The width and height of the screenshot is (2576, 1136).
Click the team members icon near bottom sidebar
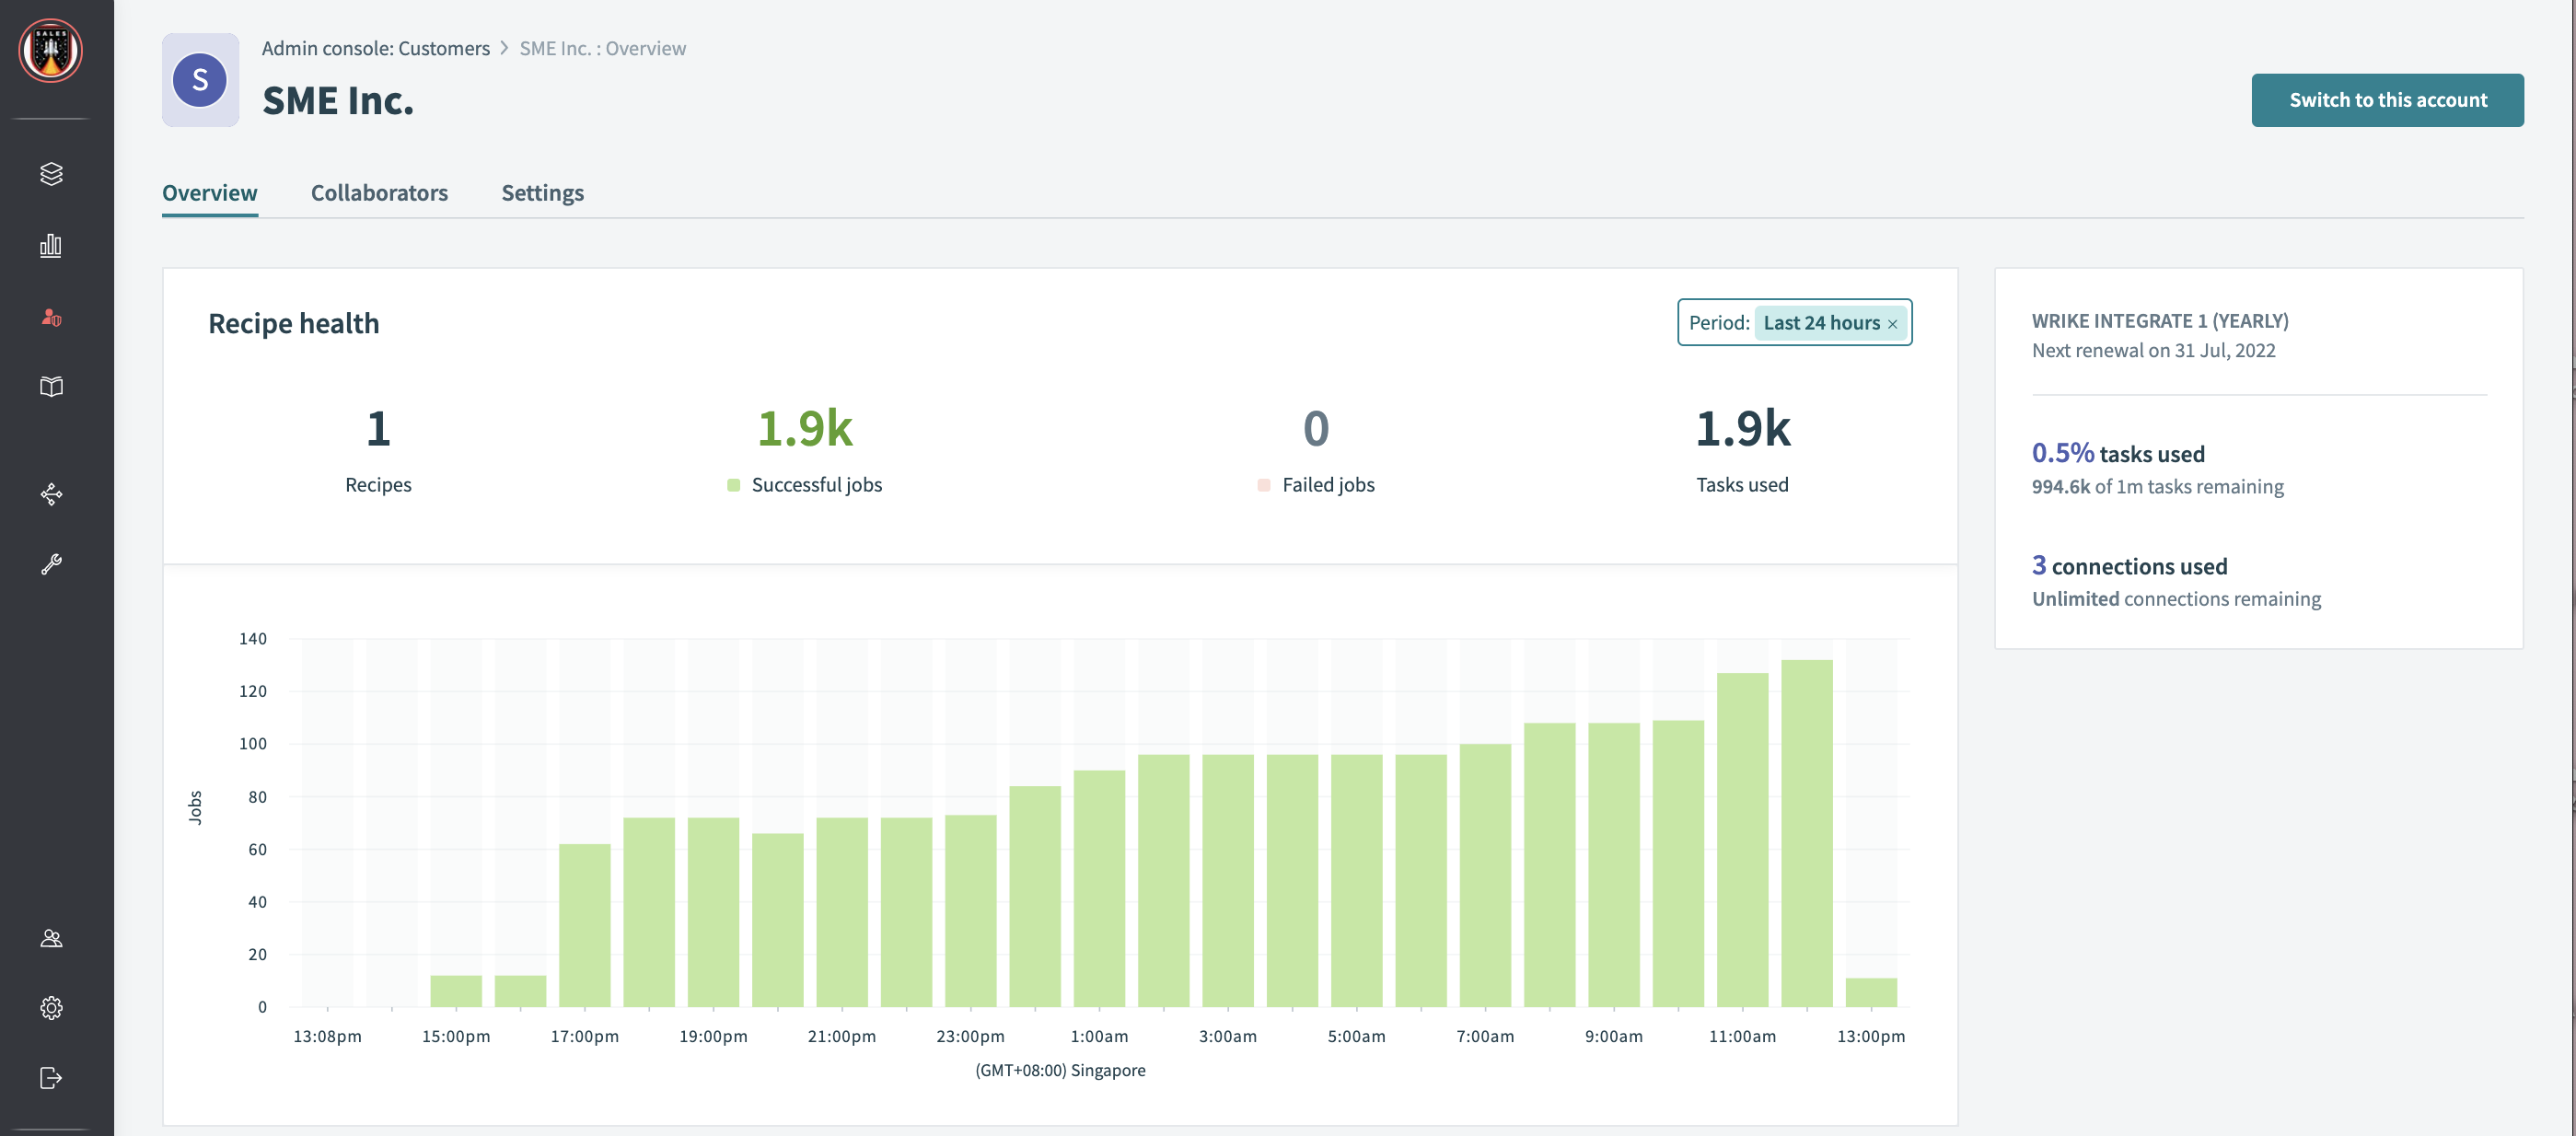click(x=51, y=938)
